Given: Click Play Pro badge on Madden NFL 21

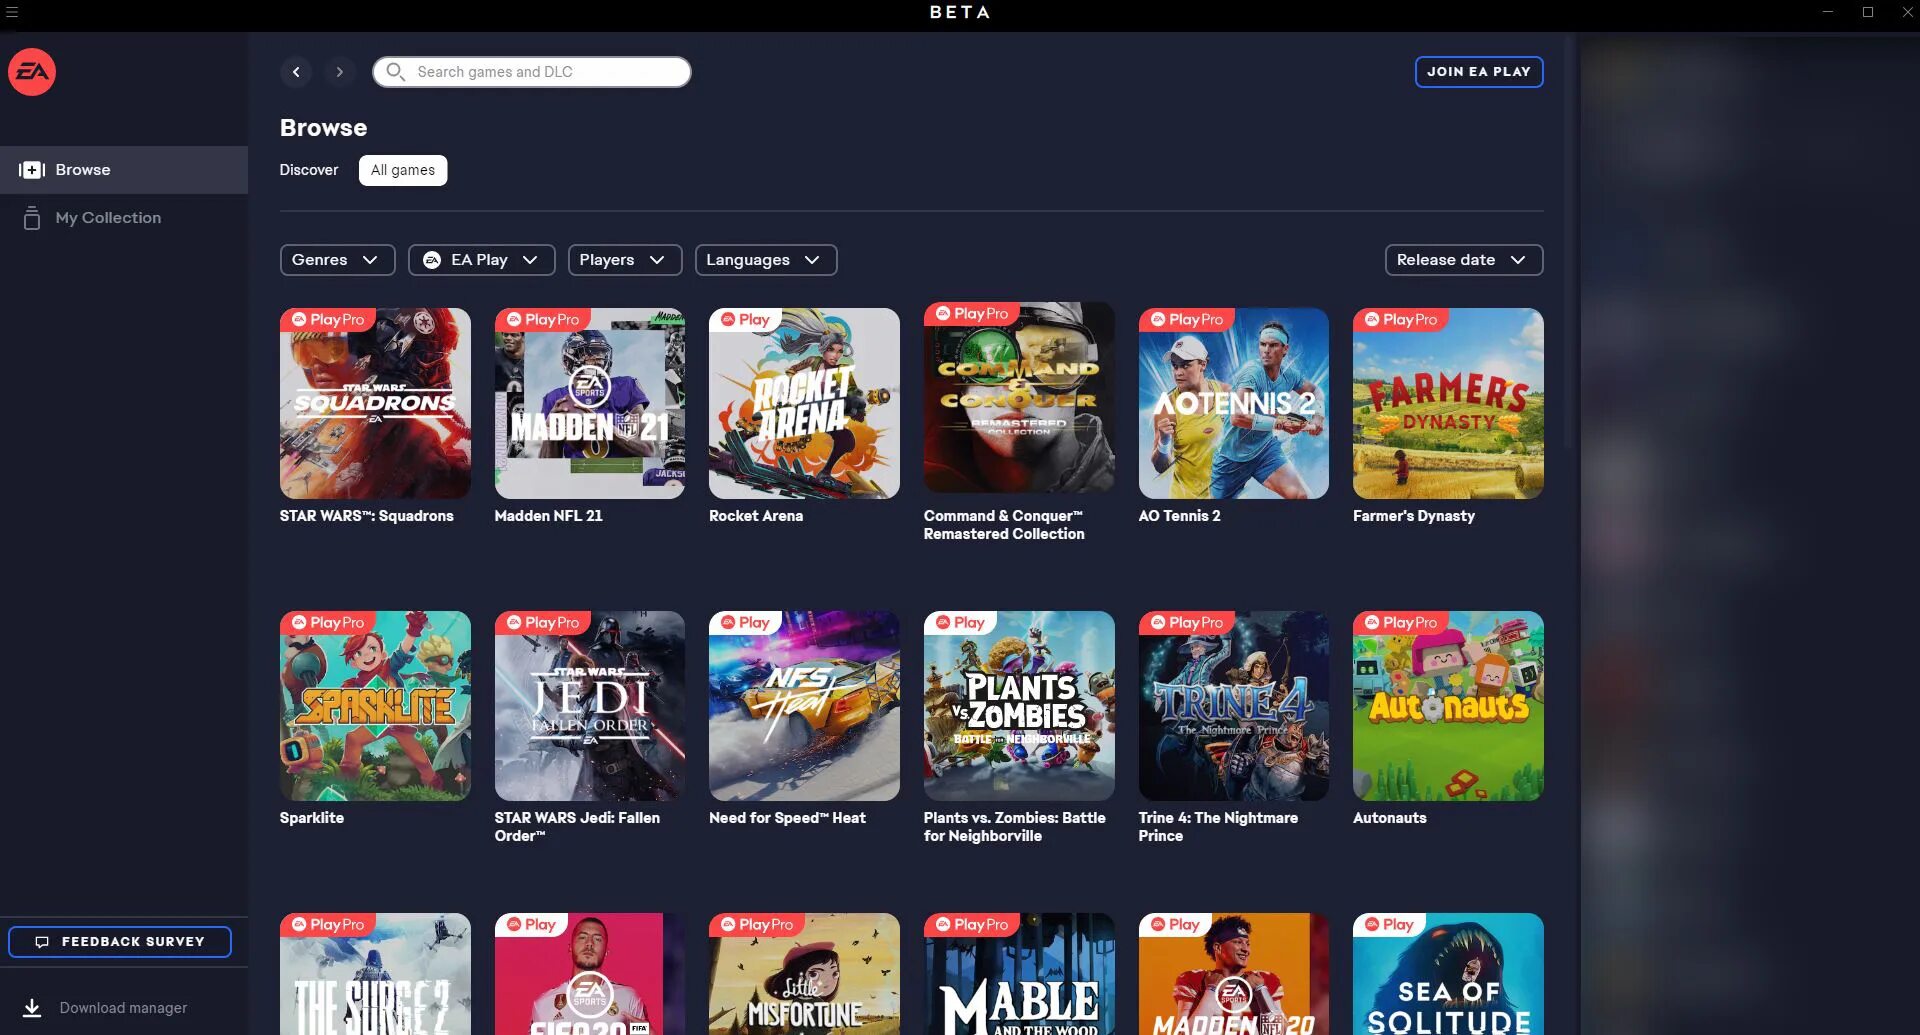Looking at the screenshot, I should click(x=543, y=320).
